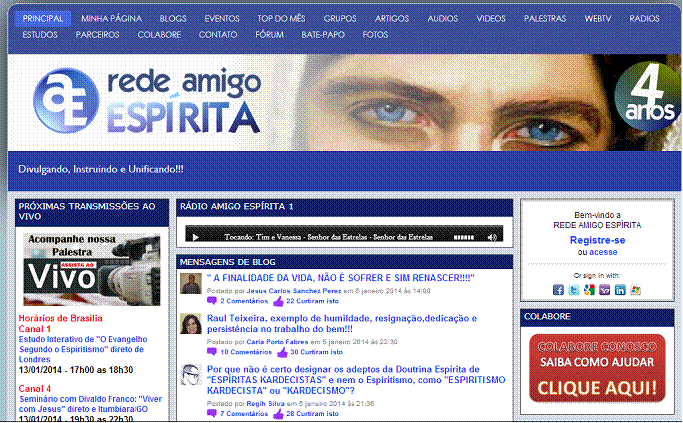Open the 10 Comentários link
This screenshot has width=683, height=423.
pos(246,352)
